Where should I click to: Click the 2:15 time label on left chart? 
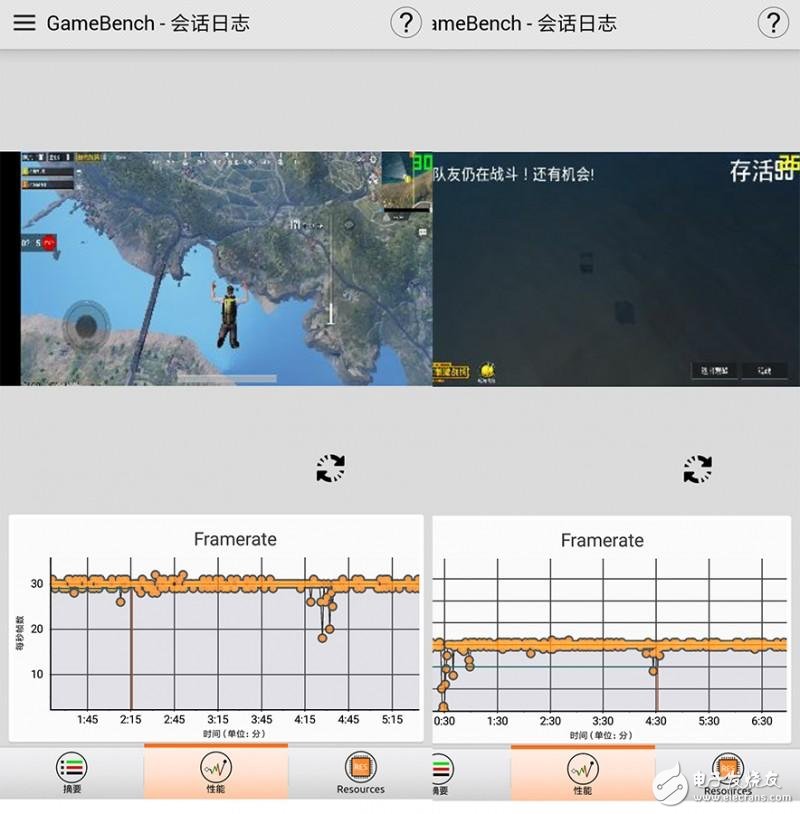click(131, 720)
